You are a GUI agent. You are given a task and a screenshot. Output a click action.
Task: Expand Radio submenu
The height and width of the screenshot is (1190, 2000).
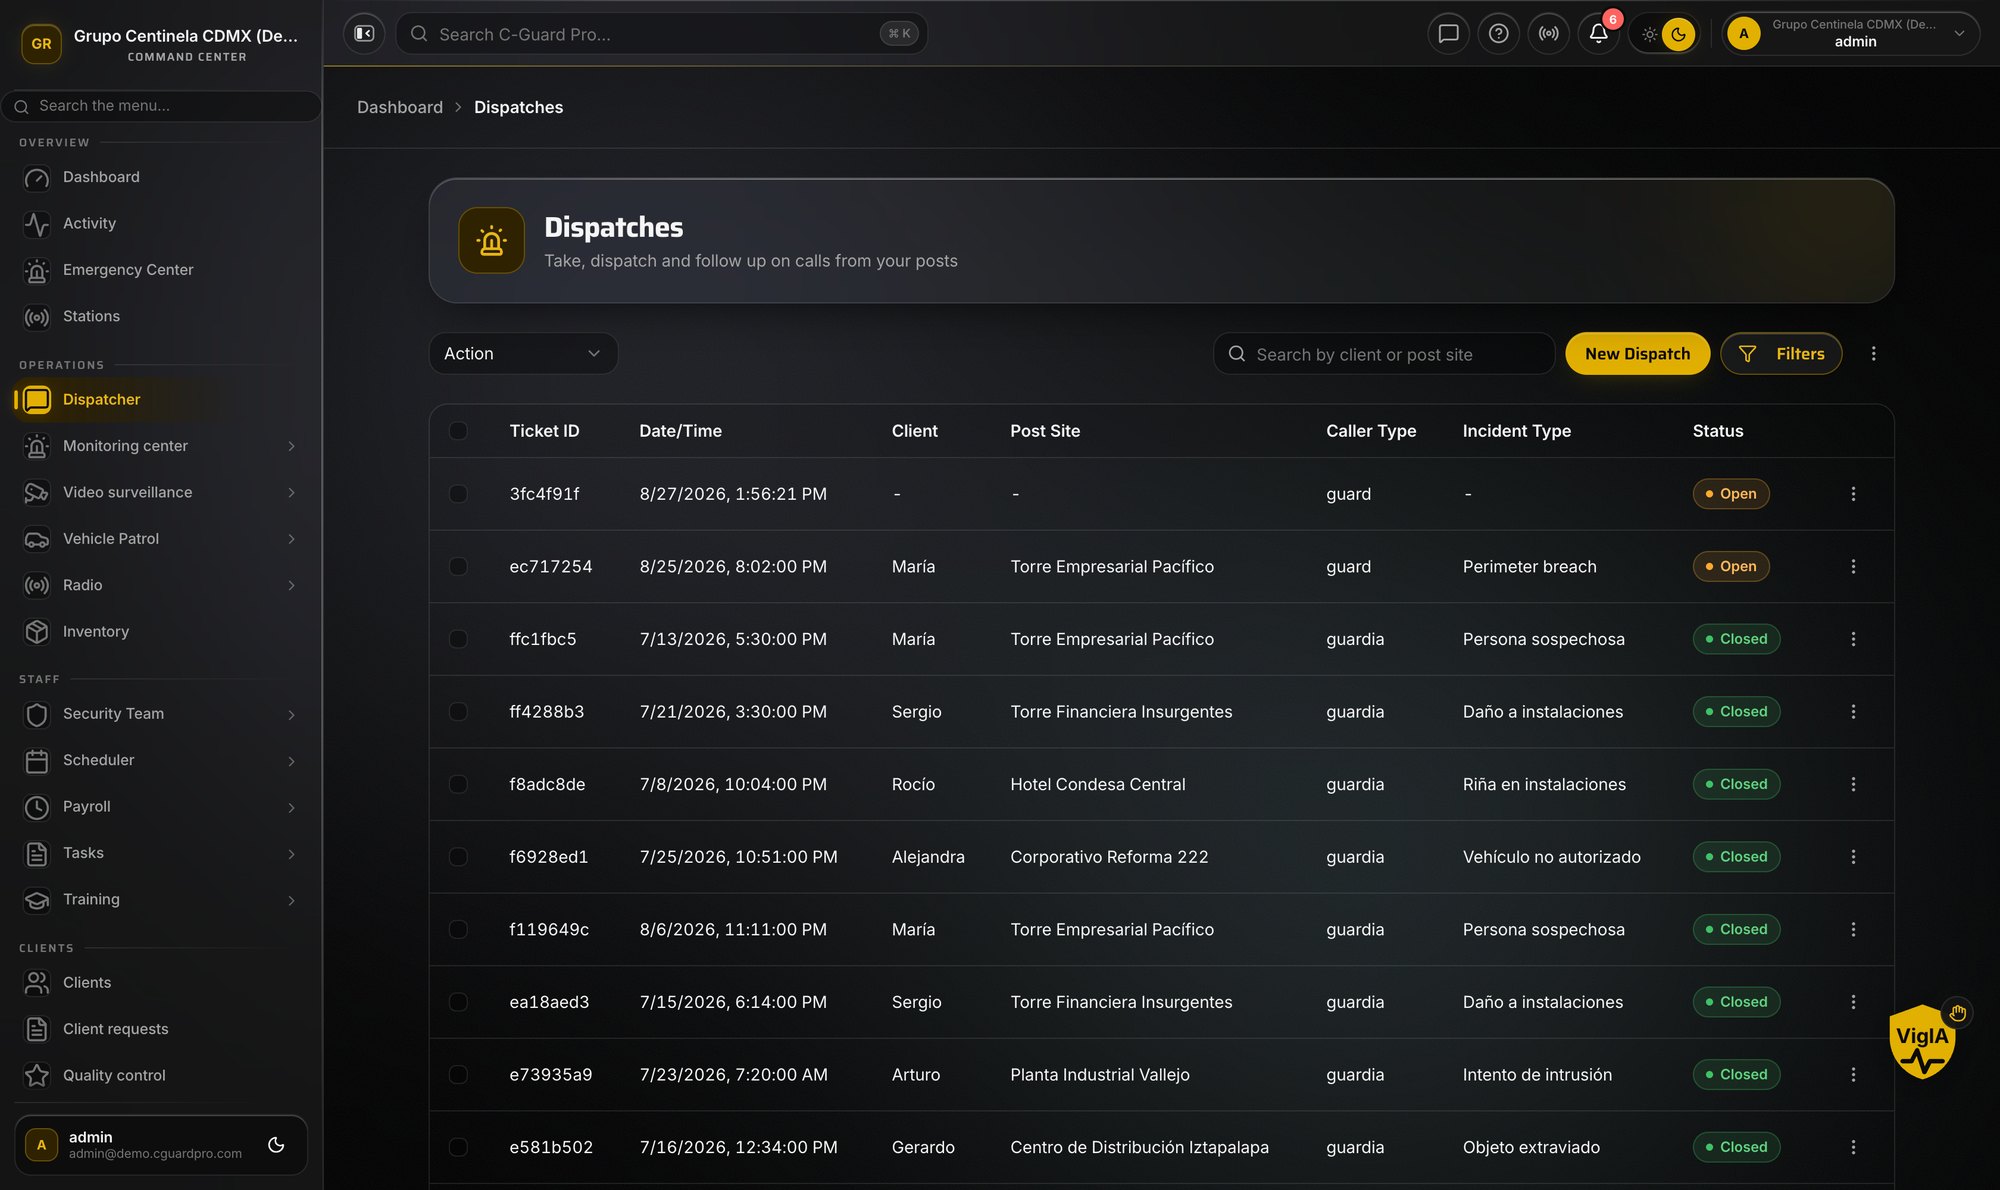(291, 585)
